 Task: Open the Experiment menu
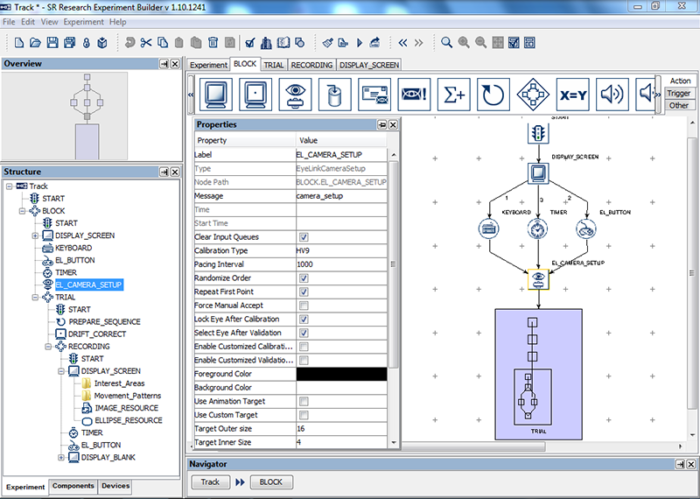tap(84, 21)
